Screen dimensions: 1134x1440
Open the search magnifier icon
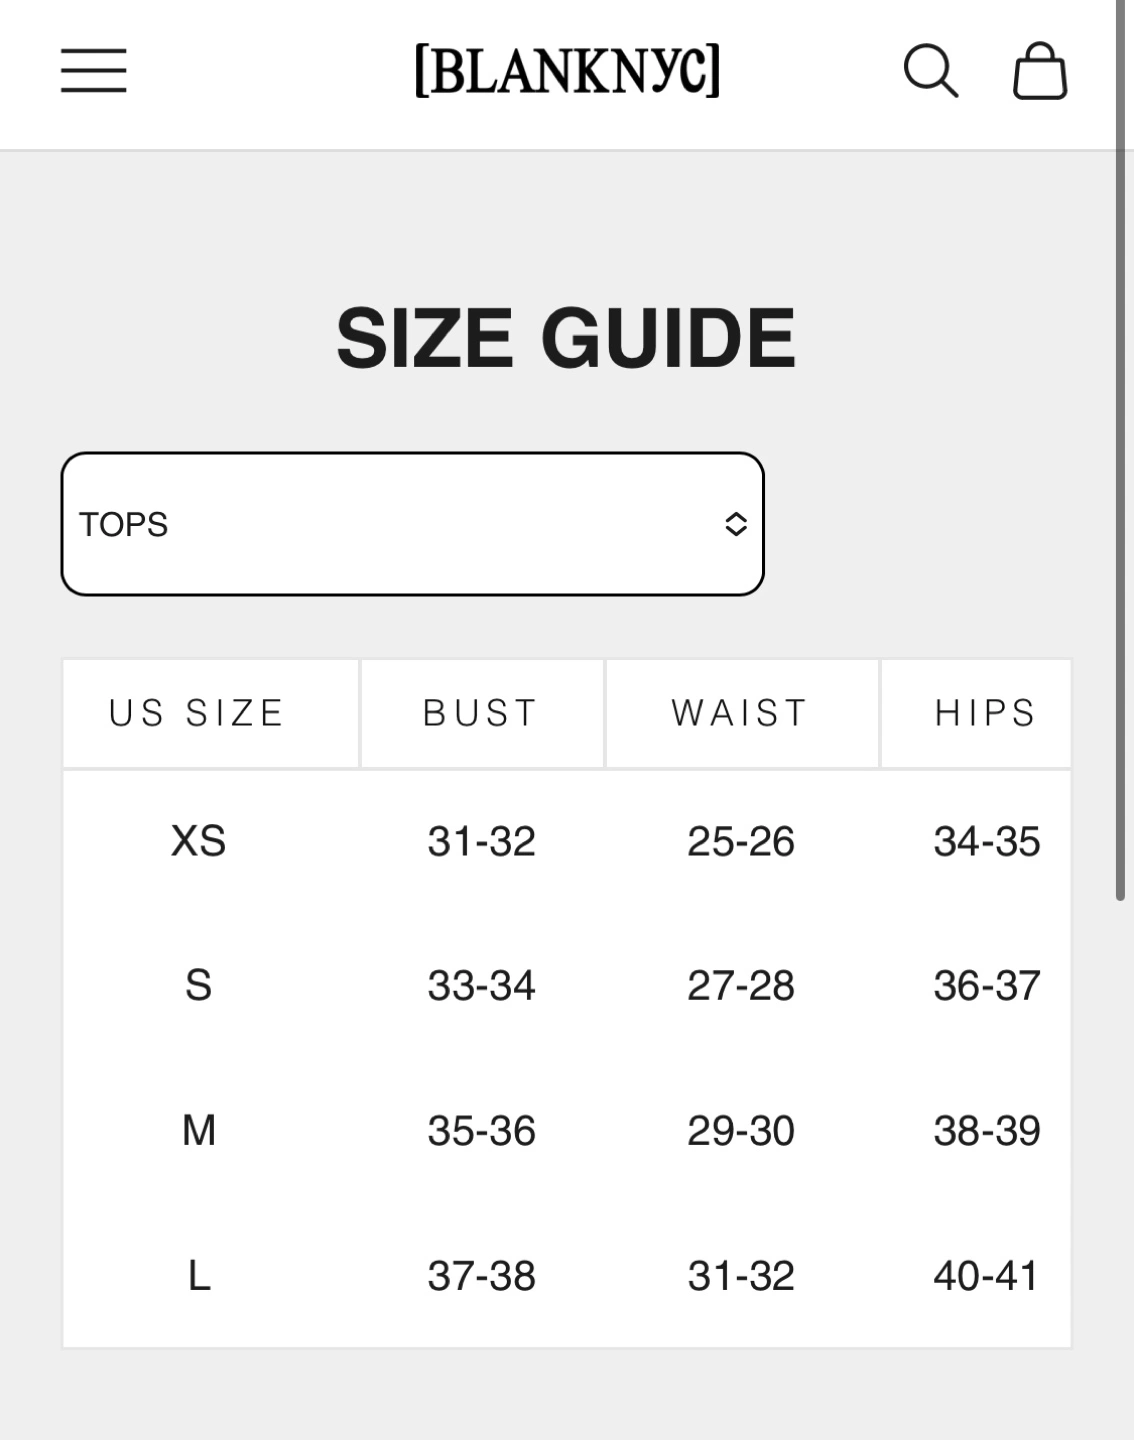click(x=931, y=71)
